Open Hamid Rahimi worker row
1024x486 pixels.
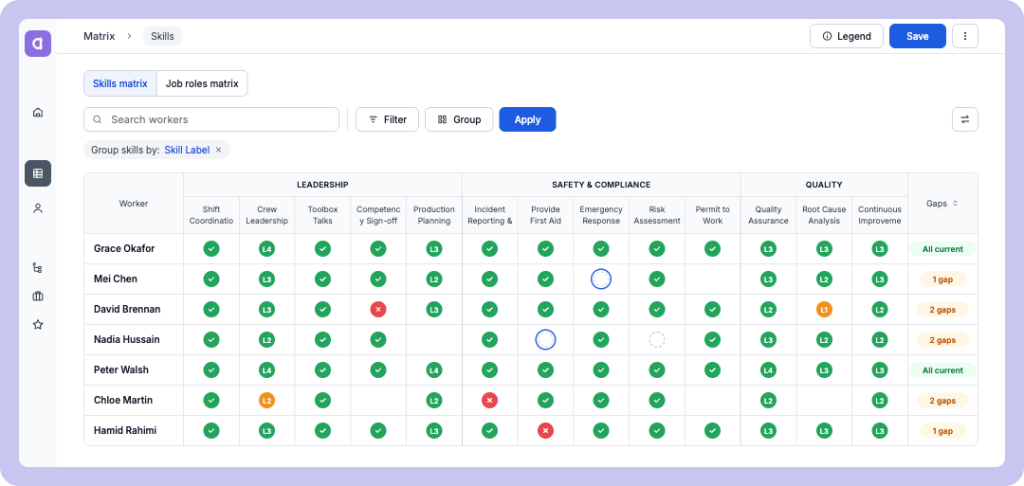pos(125,430)
